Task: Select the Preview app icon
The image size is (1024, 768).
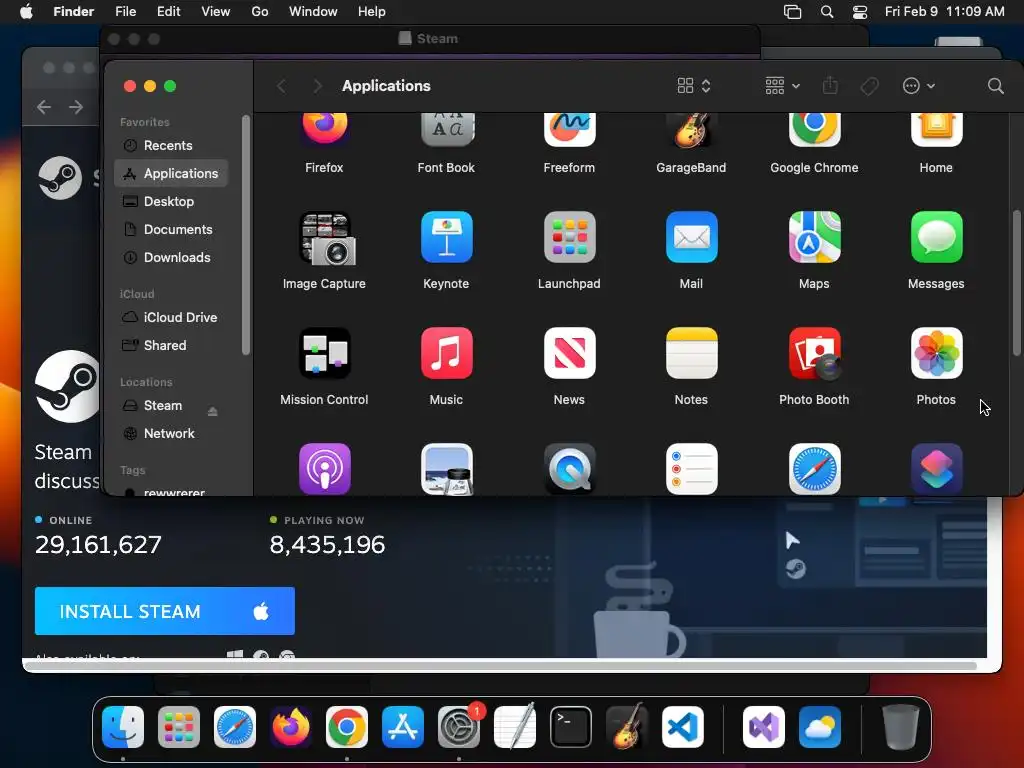Action: coord(447,469)
